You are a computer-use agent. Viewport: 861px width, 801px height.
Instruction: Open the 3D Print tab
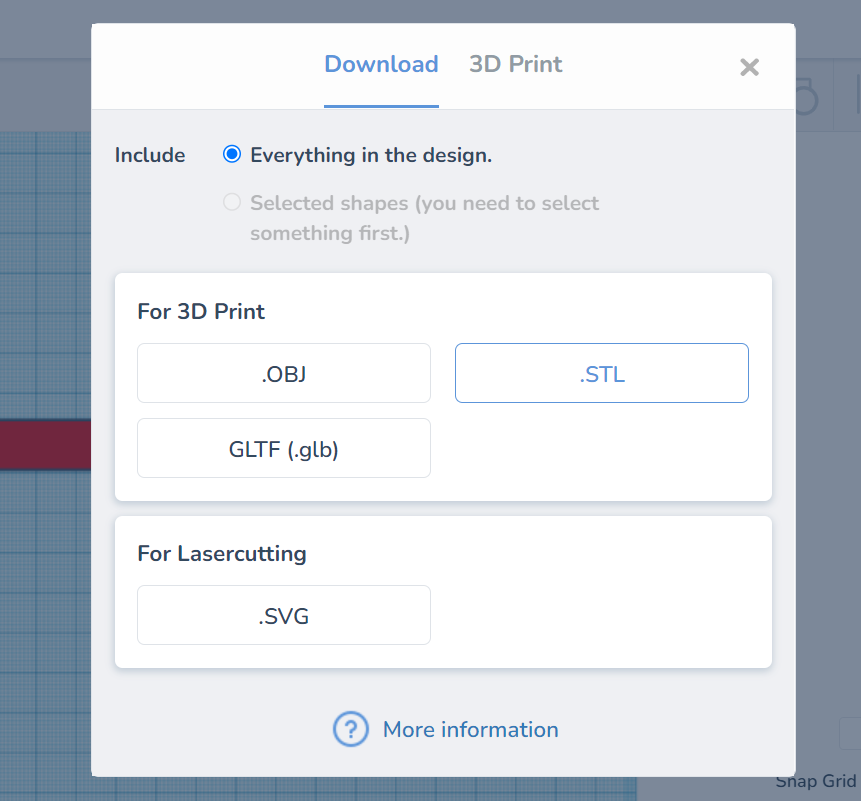coord(516,64)
